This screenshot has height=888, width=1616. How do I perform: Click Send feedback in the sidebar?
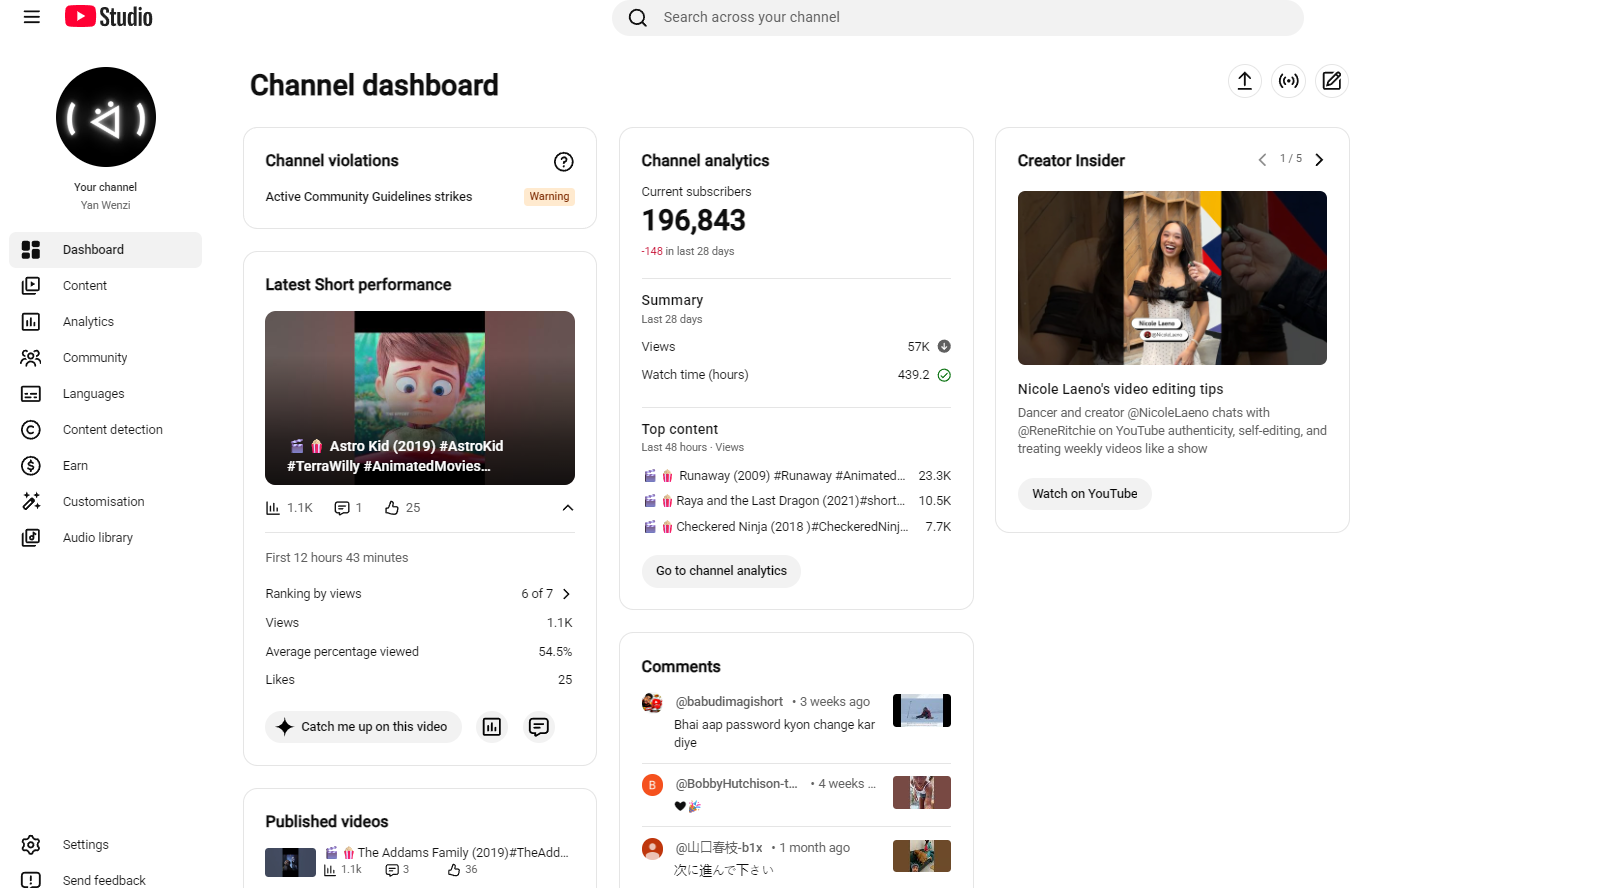click(105, 880)
